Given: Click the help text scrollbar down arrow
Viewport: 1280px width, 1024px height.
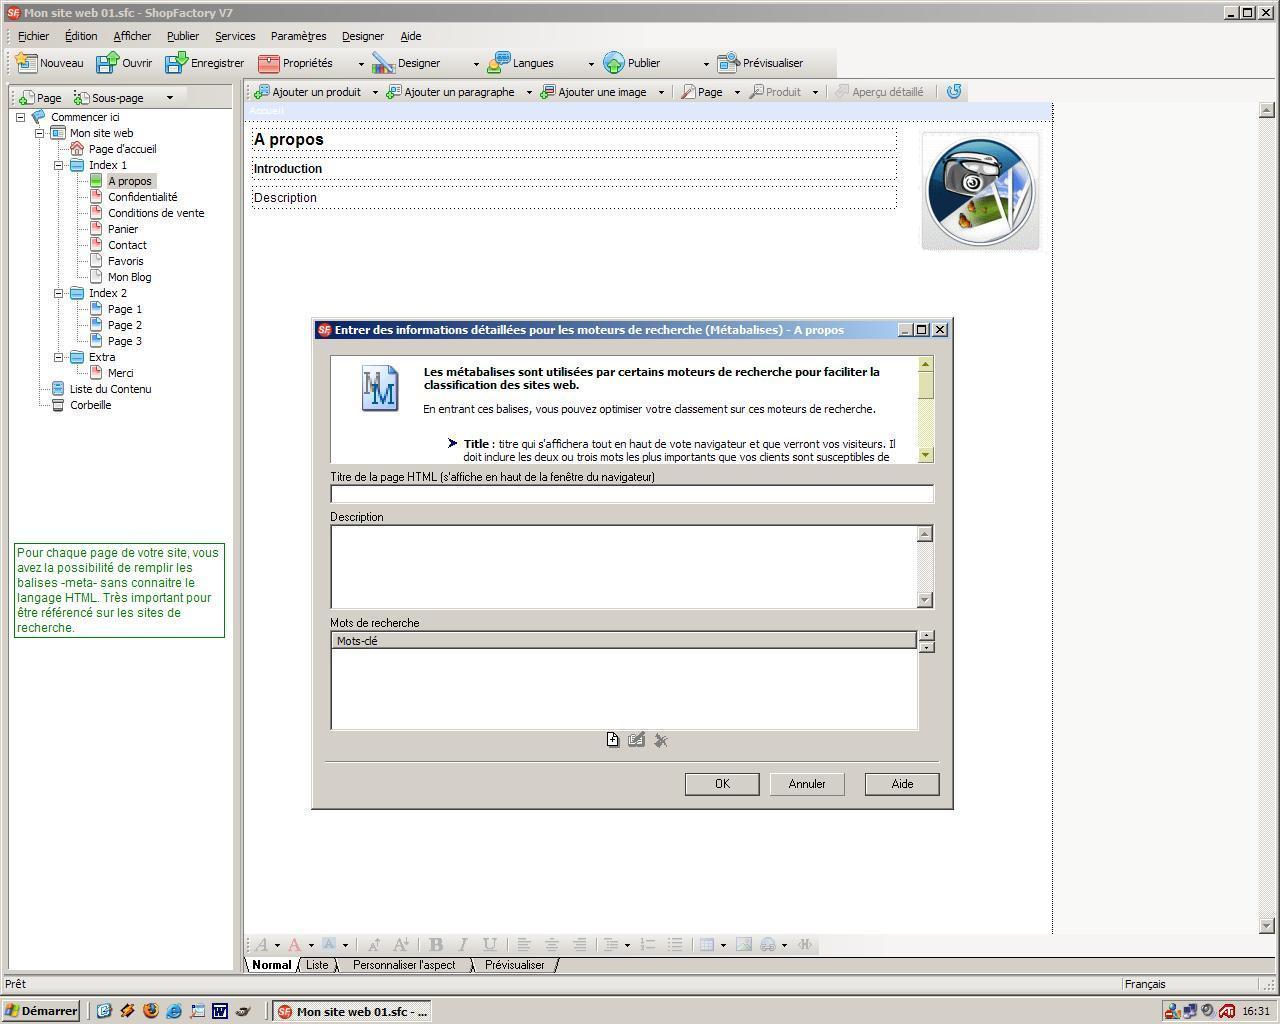Looking at the screenshot, I should pyautogui.click(x=926, y=455).
